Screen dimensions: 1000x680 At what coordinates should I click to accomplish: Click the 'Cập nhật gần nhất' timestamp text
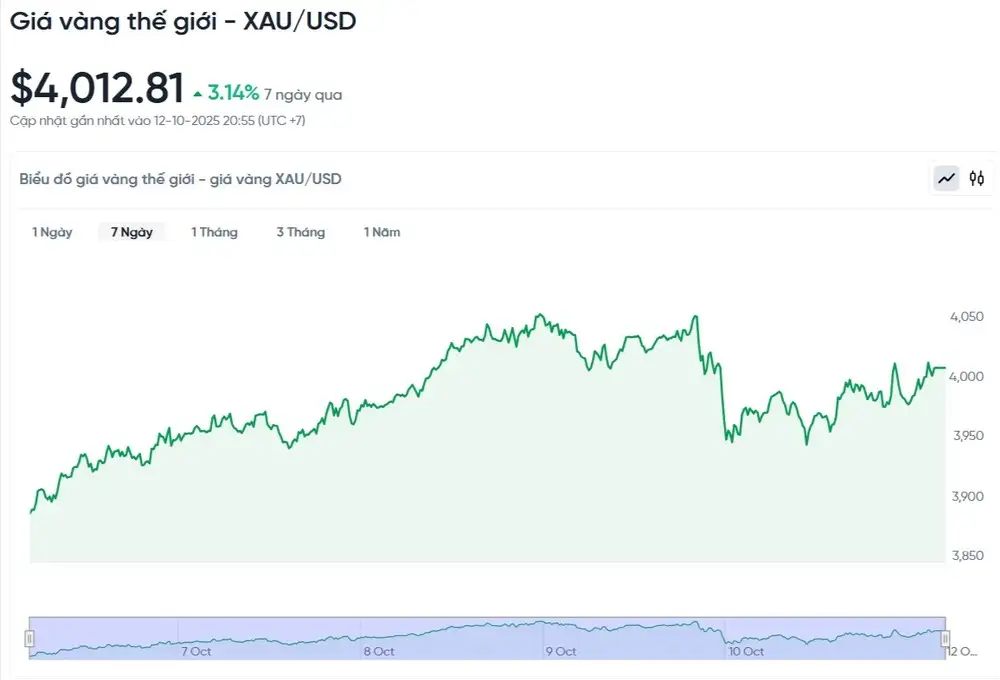pos(158,120)
